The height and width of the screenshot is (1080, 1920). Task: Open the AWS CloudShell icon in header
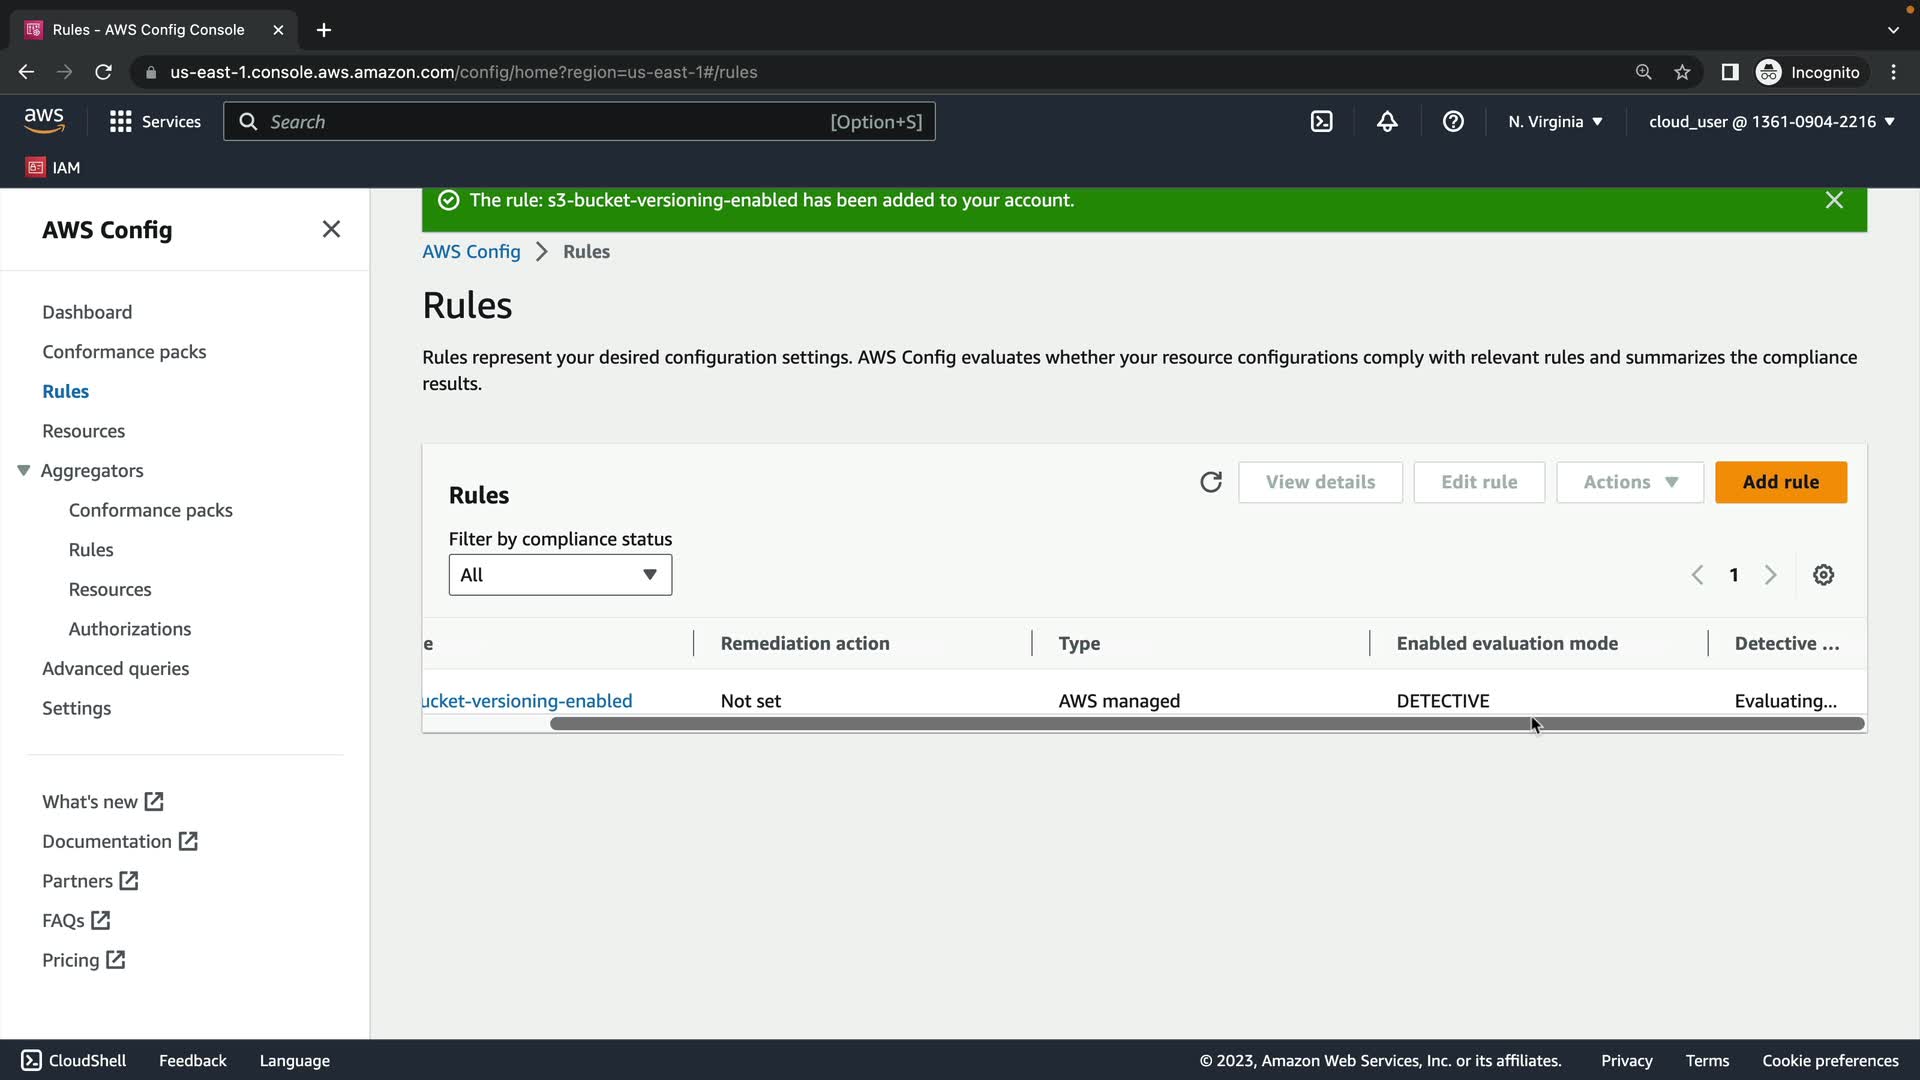[x=1321, y=121]
